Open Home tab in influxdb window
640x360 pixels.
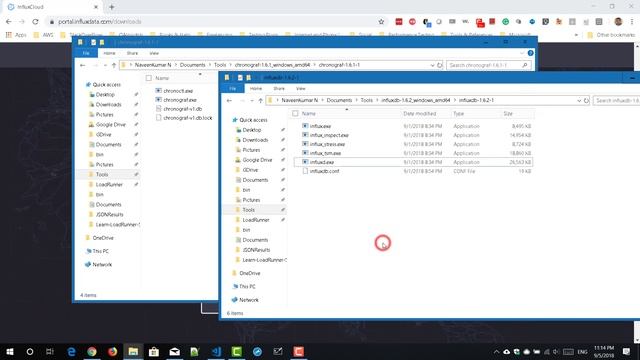(x=256, y=89)
